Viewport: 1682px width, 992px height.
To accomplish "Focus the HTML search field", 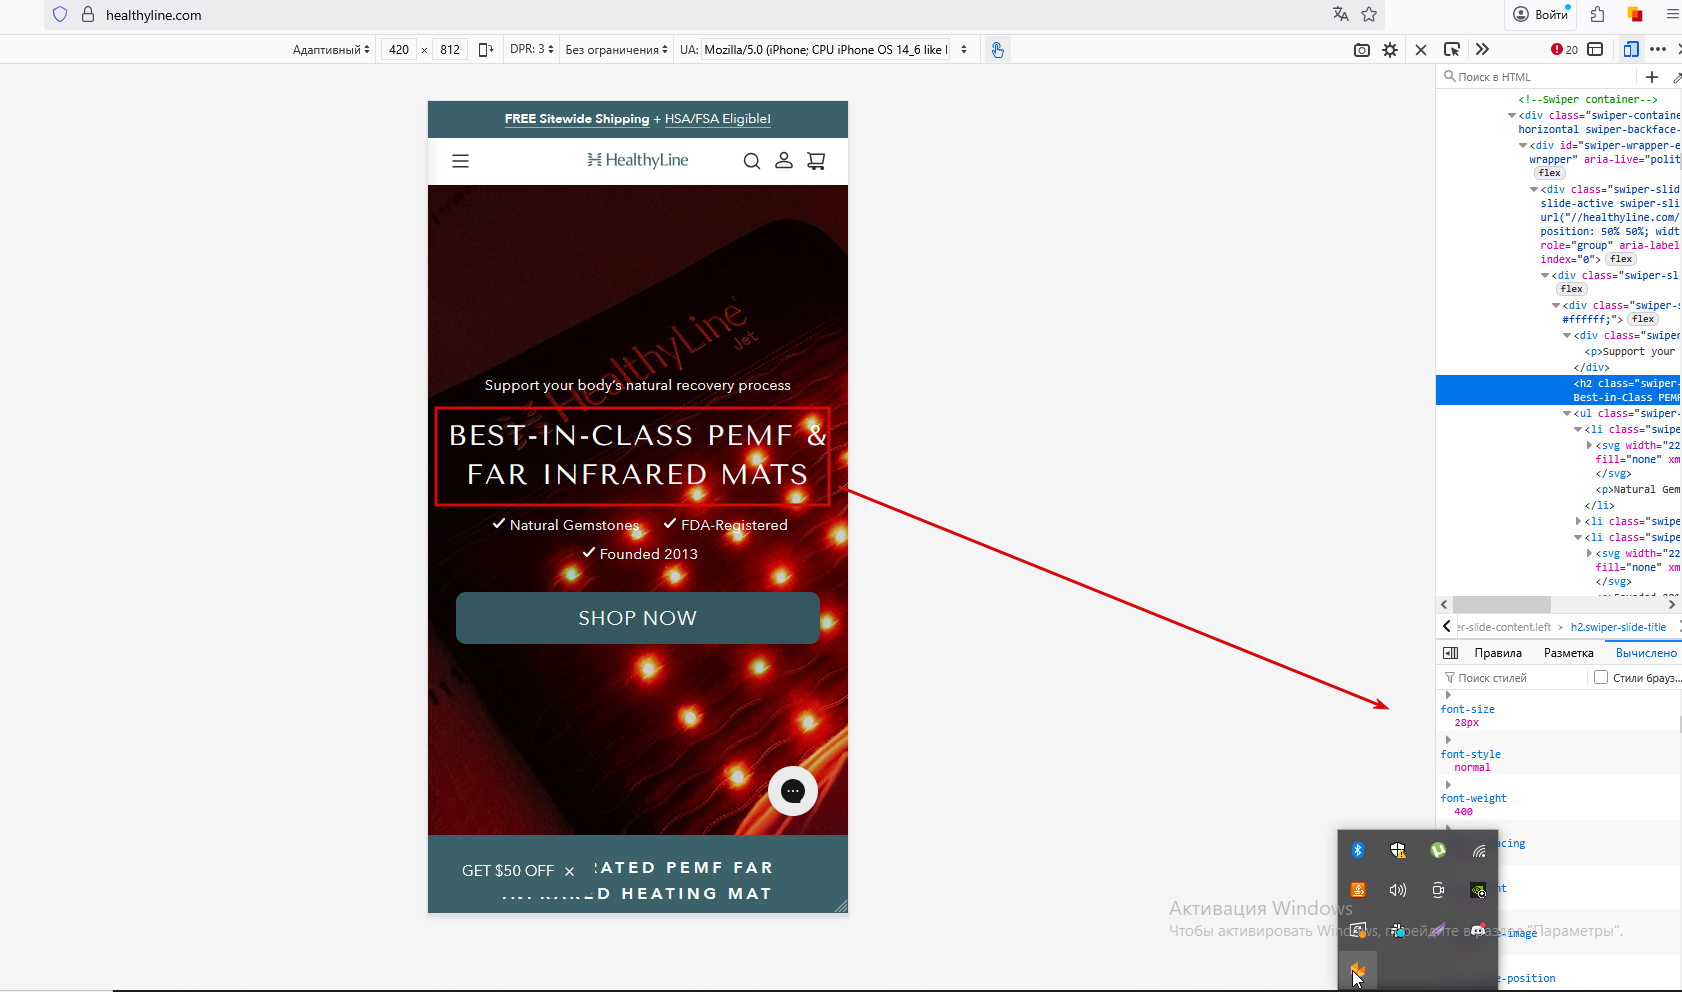I will tap(1540, 77).
